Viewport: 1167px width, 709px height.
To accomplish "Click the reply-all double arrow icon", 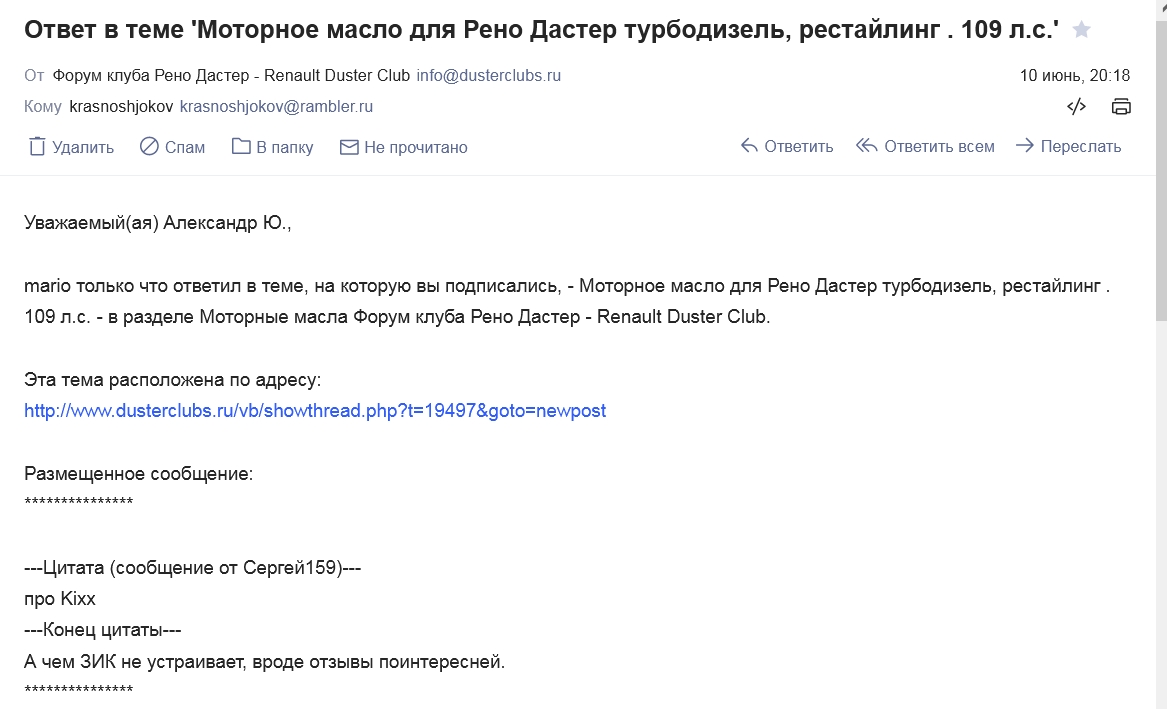I will tap(866, 145).
